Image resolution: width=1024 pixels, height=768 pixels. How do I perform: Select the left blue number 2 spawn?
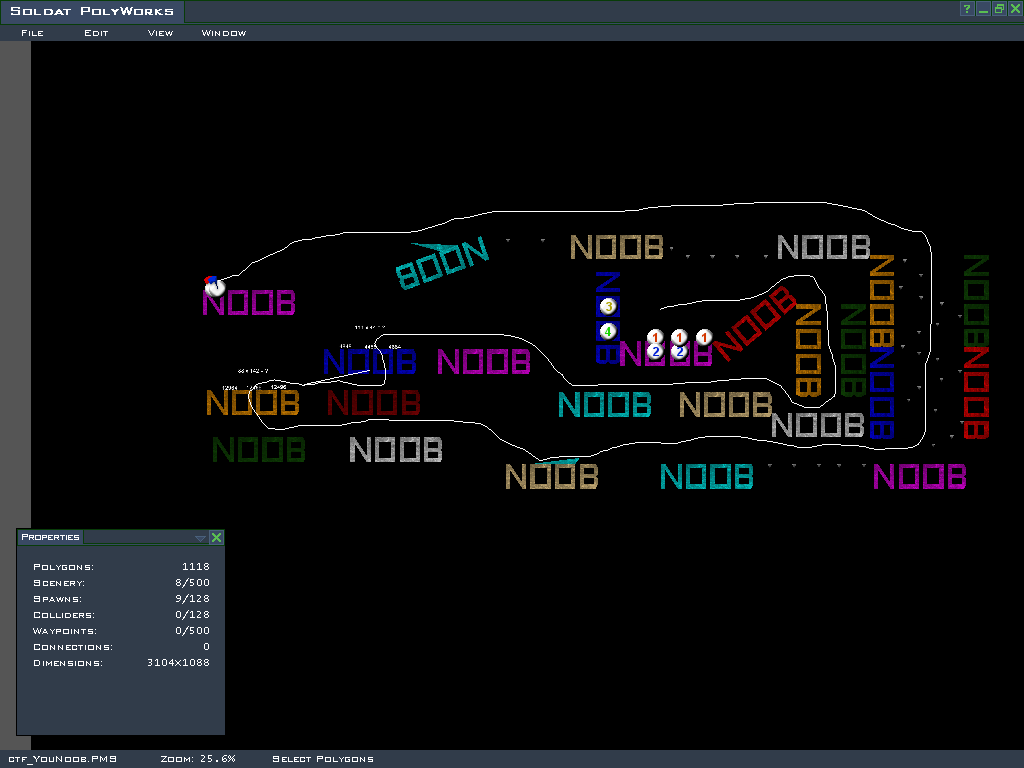click(655, 352)
